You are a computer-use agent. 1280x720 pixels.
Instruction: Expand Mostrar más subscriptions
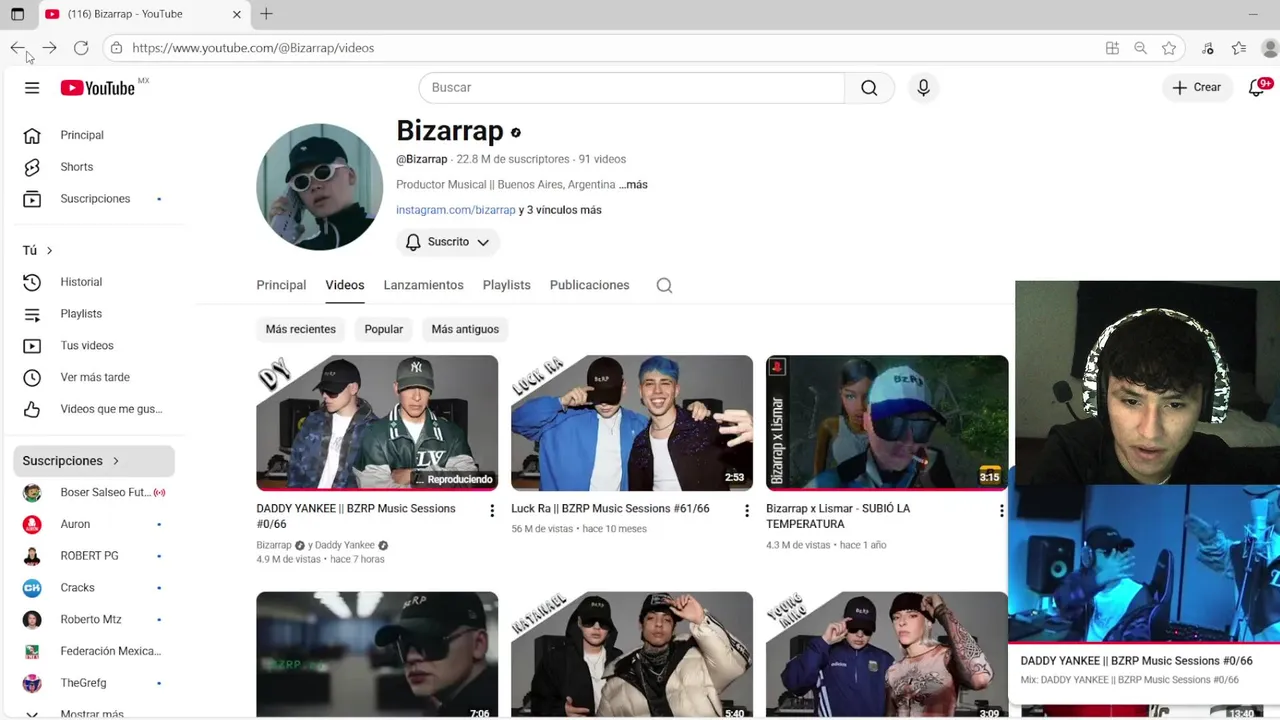[92, 714]
